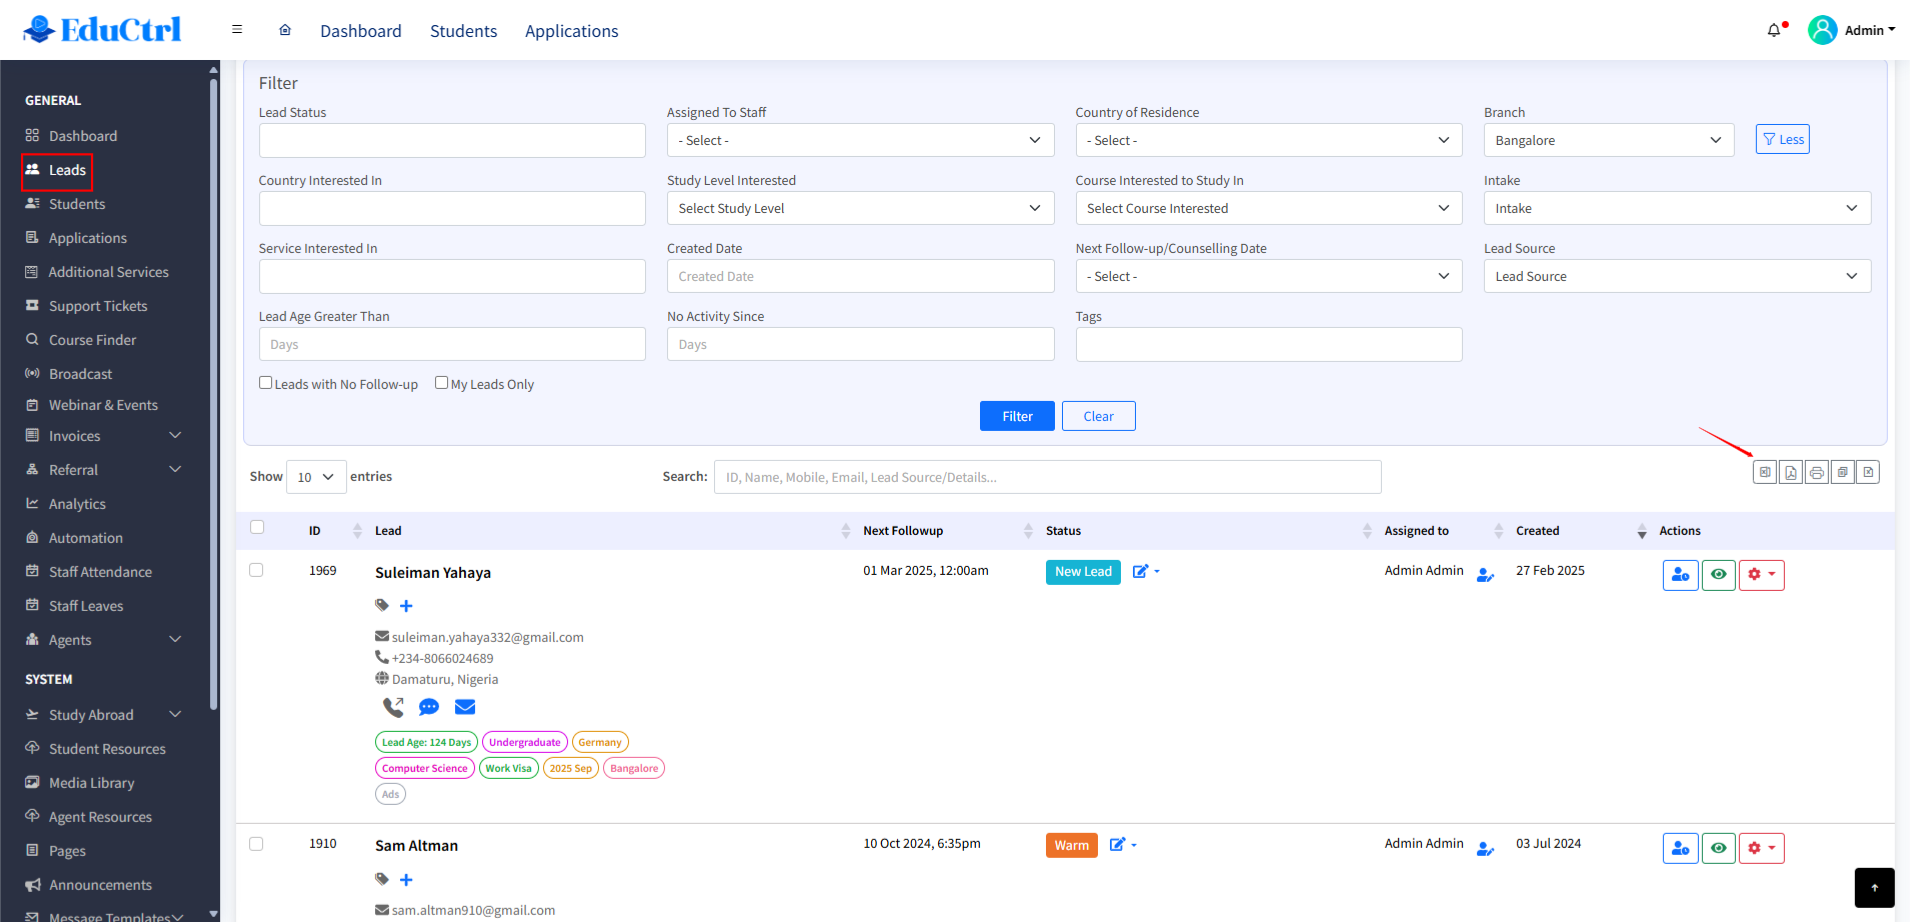This screenshot has width=1910, height=922.
Task: Click the Clear button
Action: 1098,416
